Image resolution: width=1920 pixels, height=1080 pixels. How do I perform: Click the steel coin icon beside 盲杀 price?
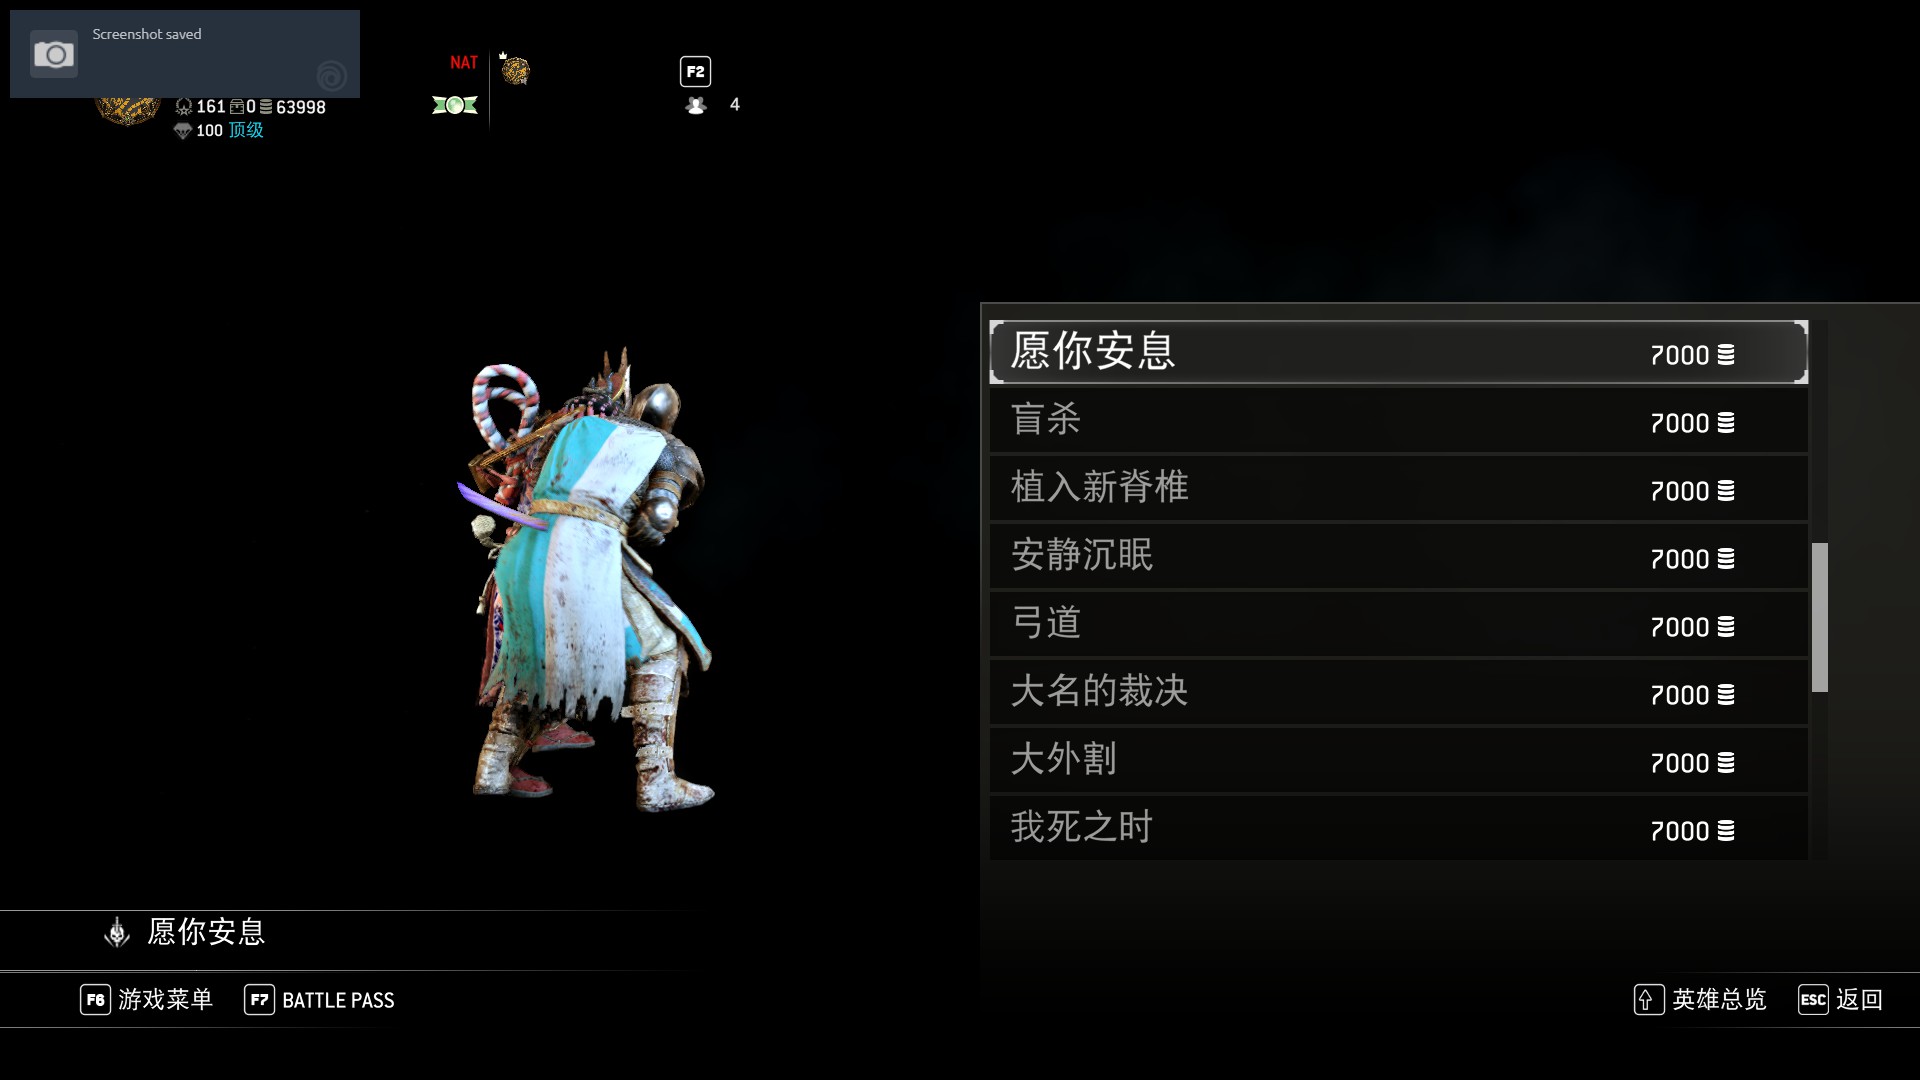point(1726,423)
